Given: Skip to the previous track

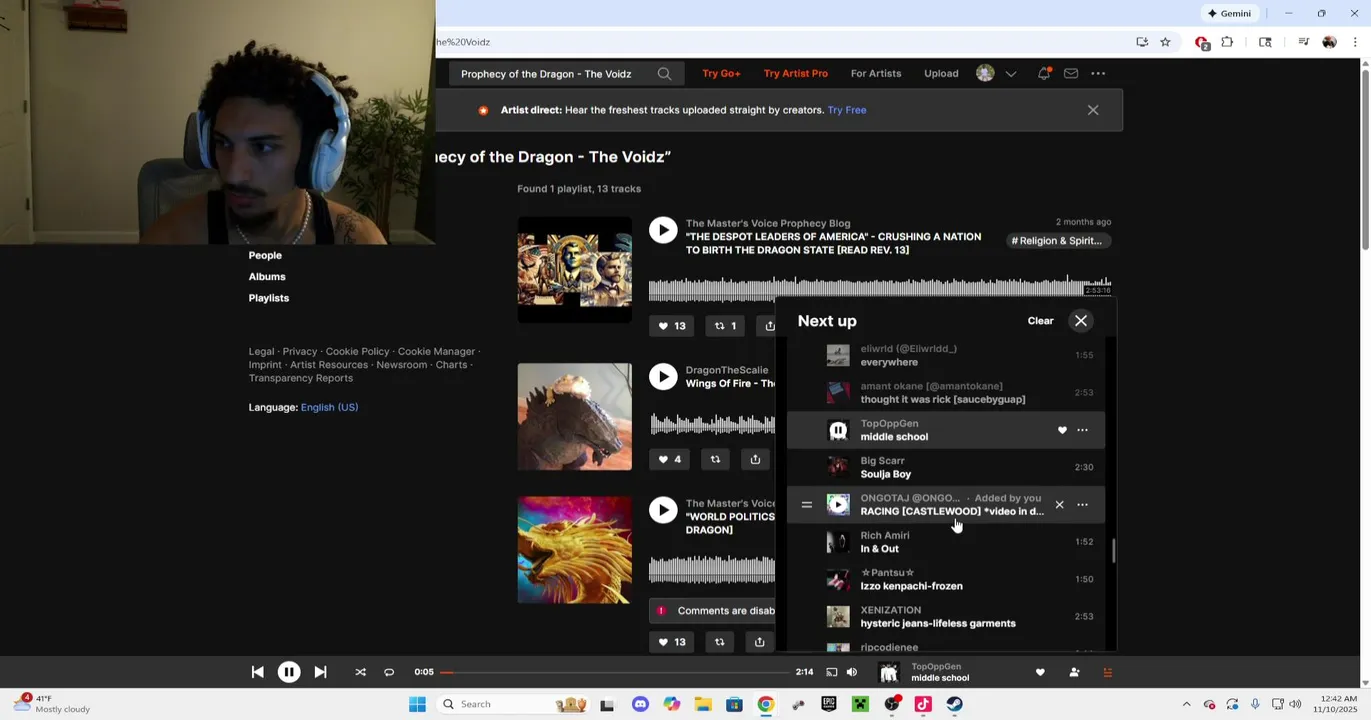Looking at the screenshot, I should point(257,672).
